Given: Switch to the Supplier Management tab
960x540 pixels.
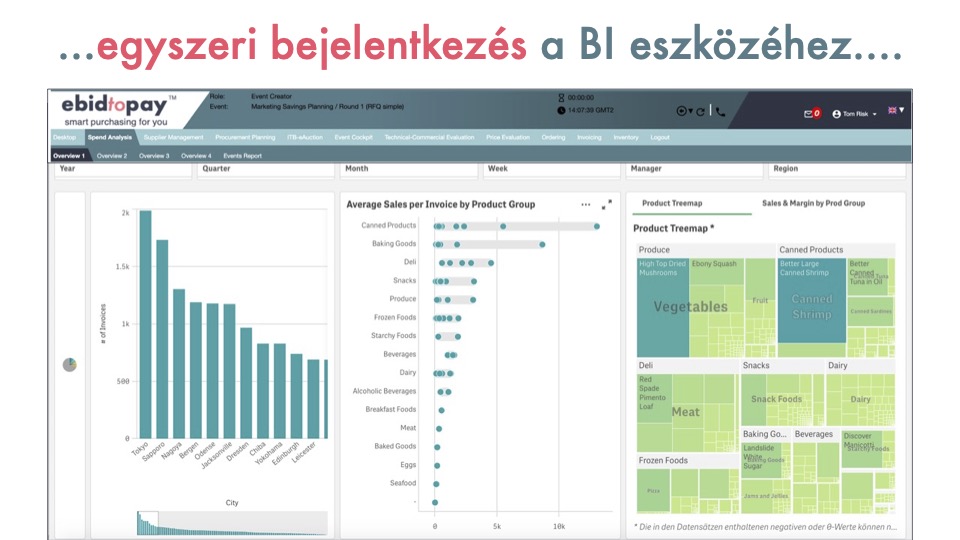Looking at the screenshot, I should (x=173, y=137).
